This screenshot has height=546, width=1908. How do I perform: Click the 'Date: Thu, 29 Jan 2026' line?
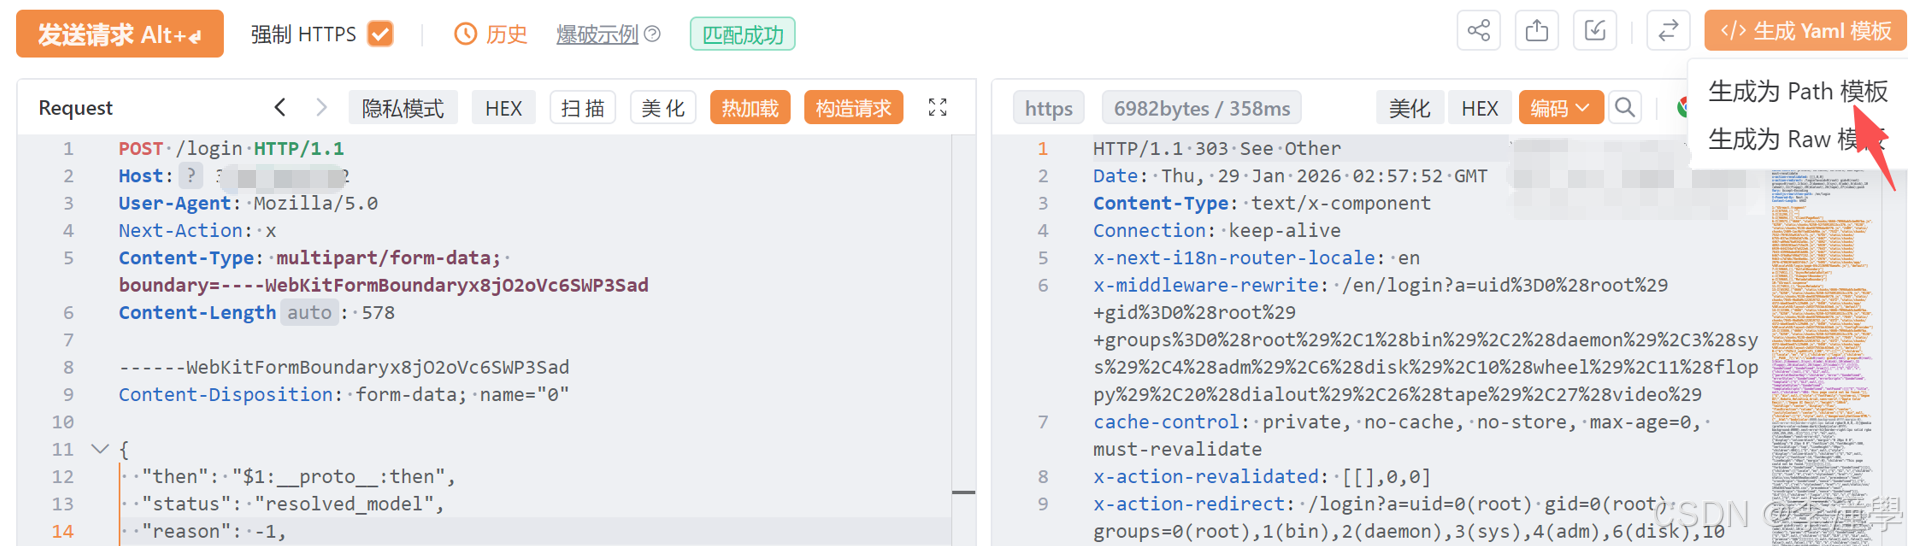coord(1290,176)
